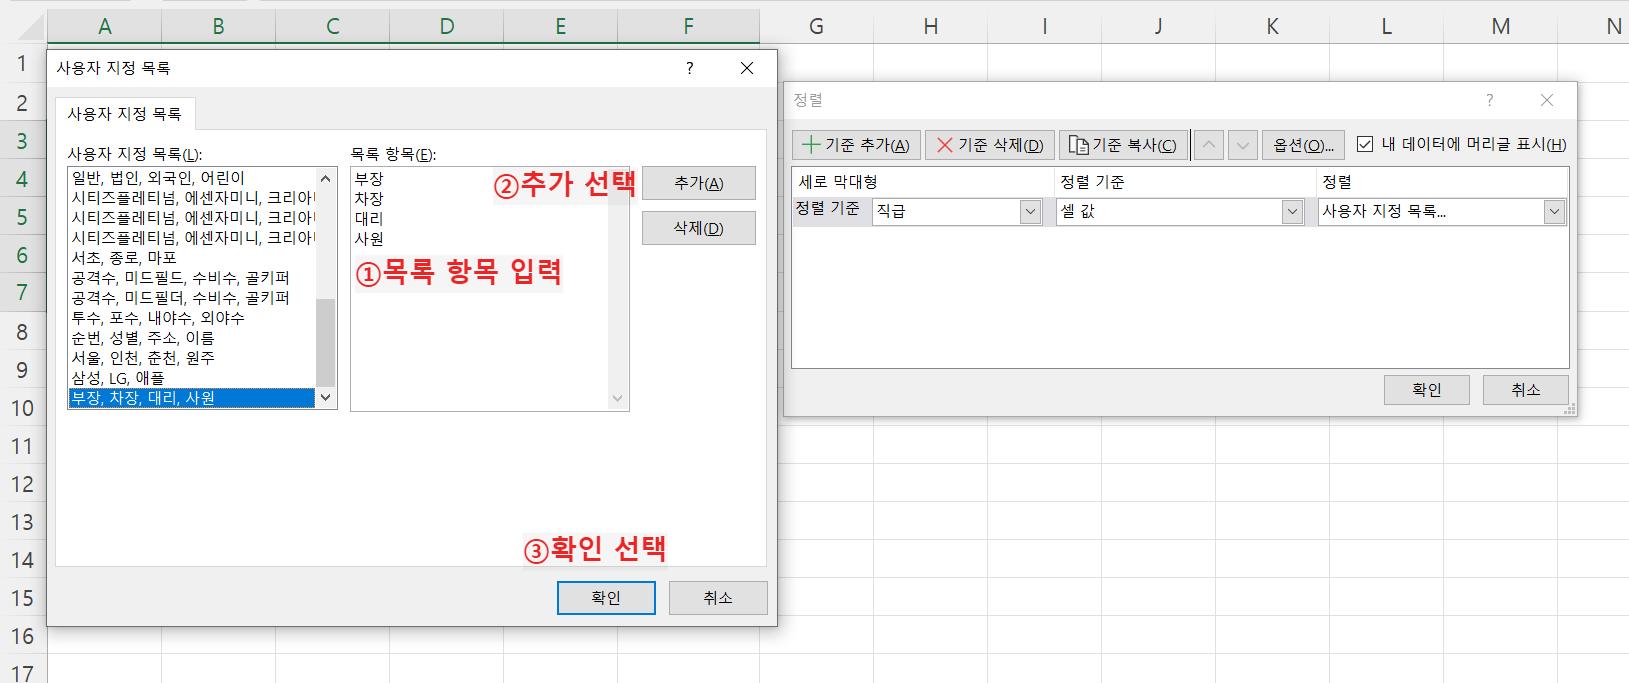
Task: Select the 순번, 성별, 주소, 이름 list entry
Action: point(192,338)
